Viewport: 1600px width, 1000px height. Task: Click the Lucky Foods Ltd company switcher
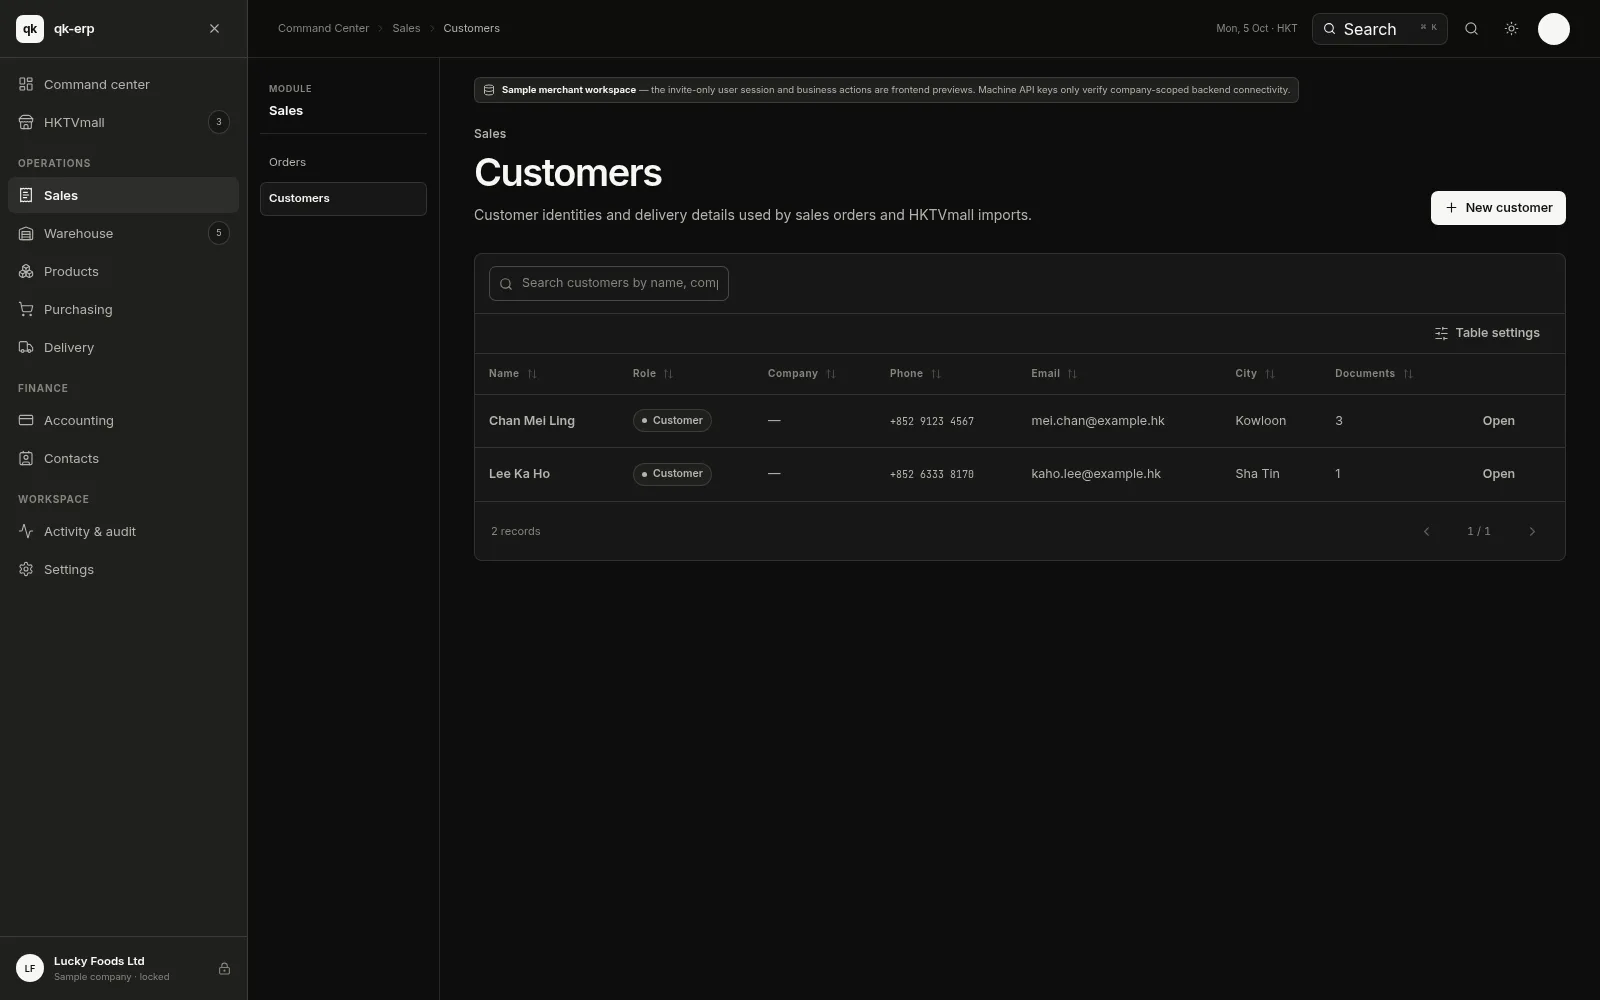click(123, 968)
